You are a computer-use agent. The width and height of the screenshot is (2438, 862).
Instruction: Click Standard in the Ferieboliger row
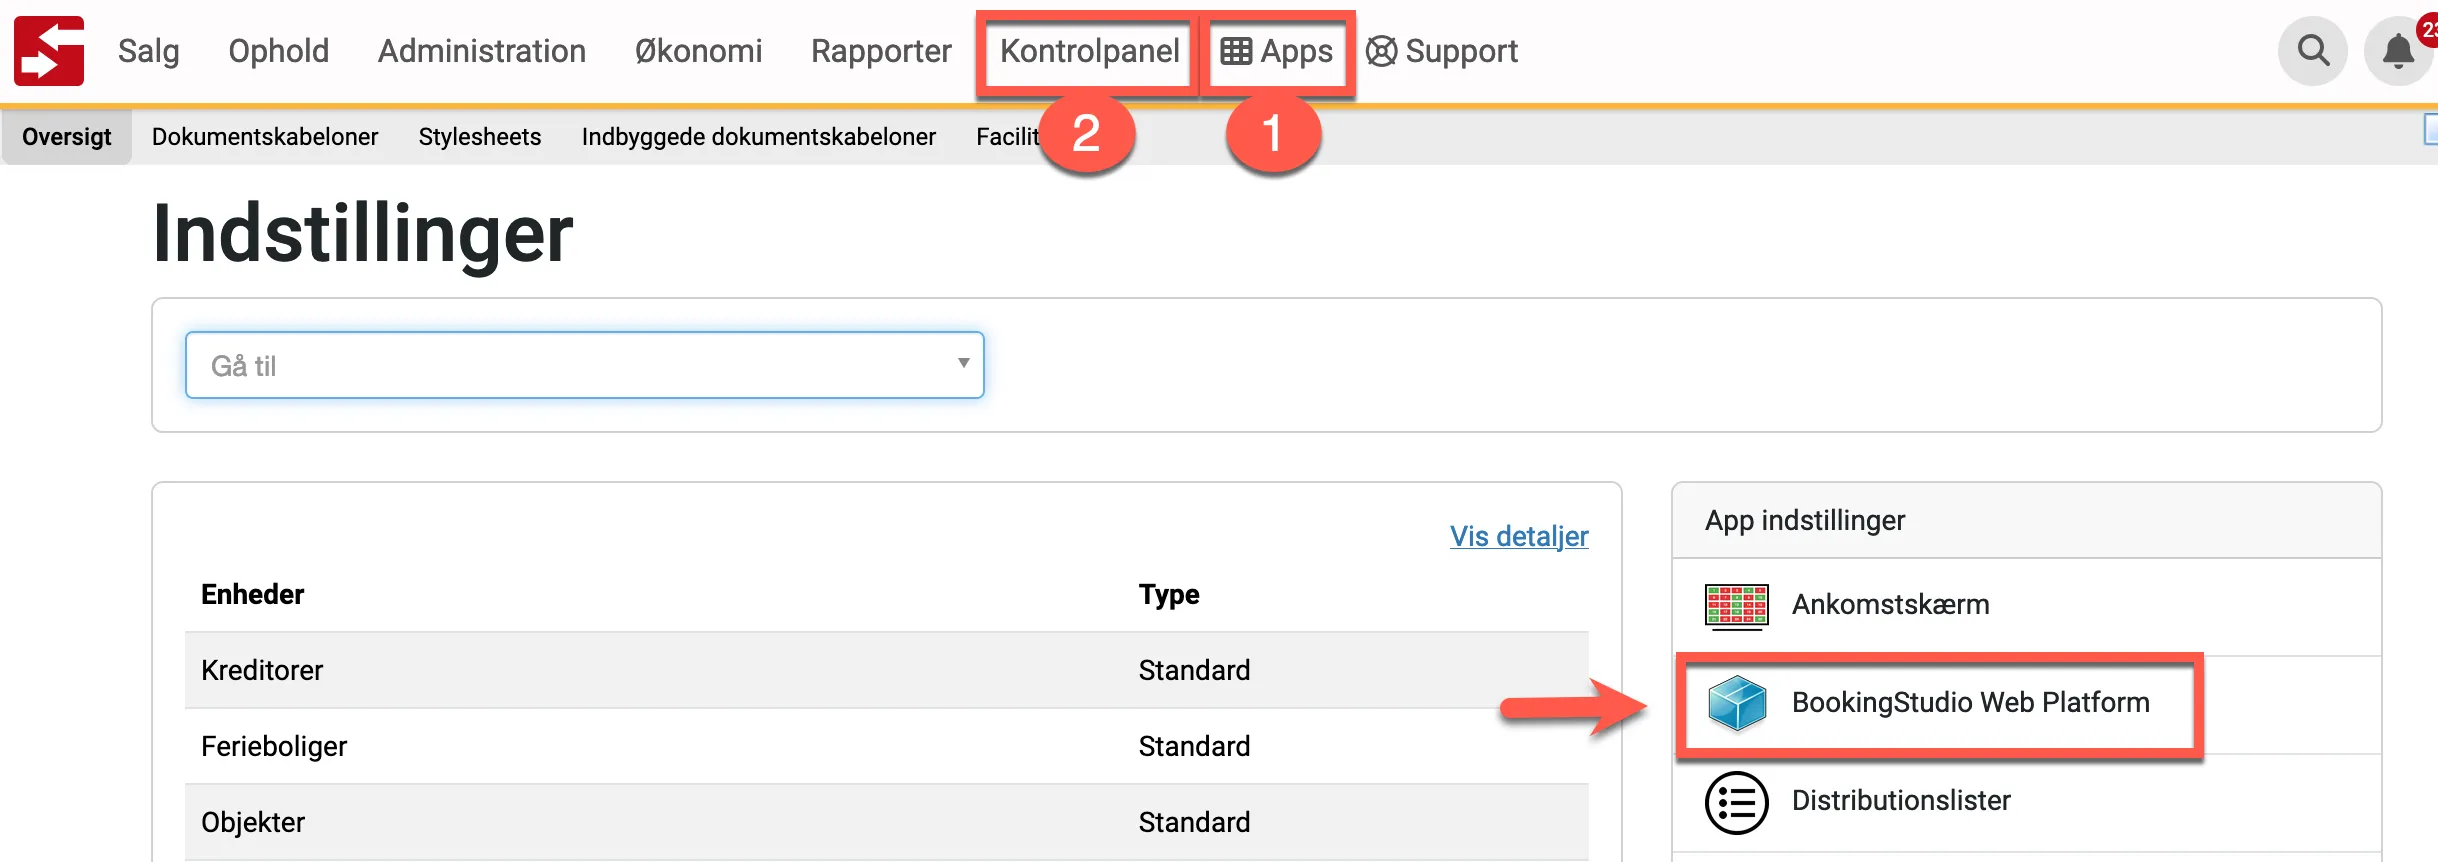click(1194, 746)
